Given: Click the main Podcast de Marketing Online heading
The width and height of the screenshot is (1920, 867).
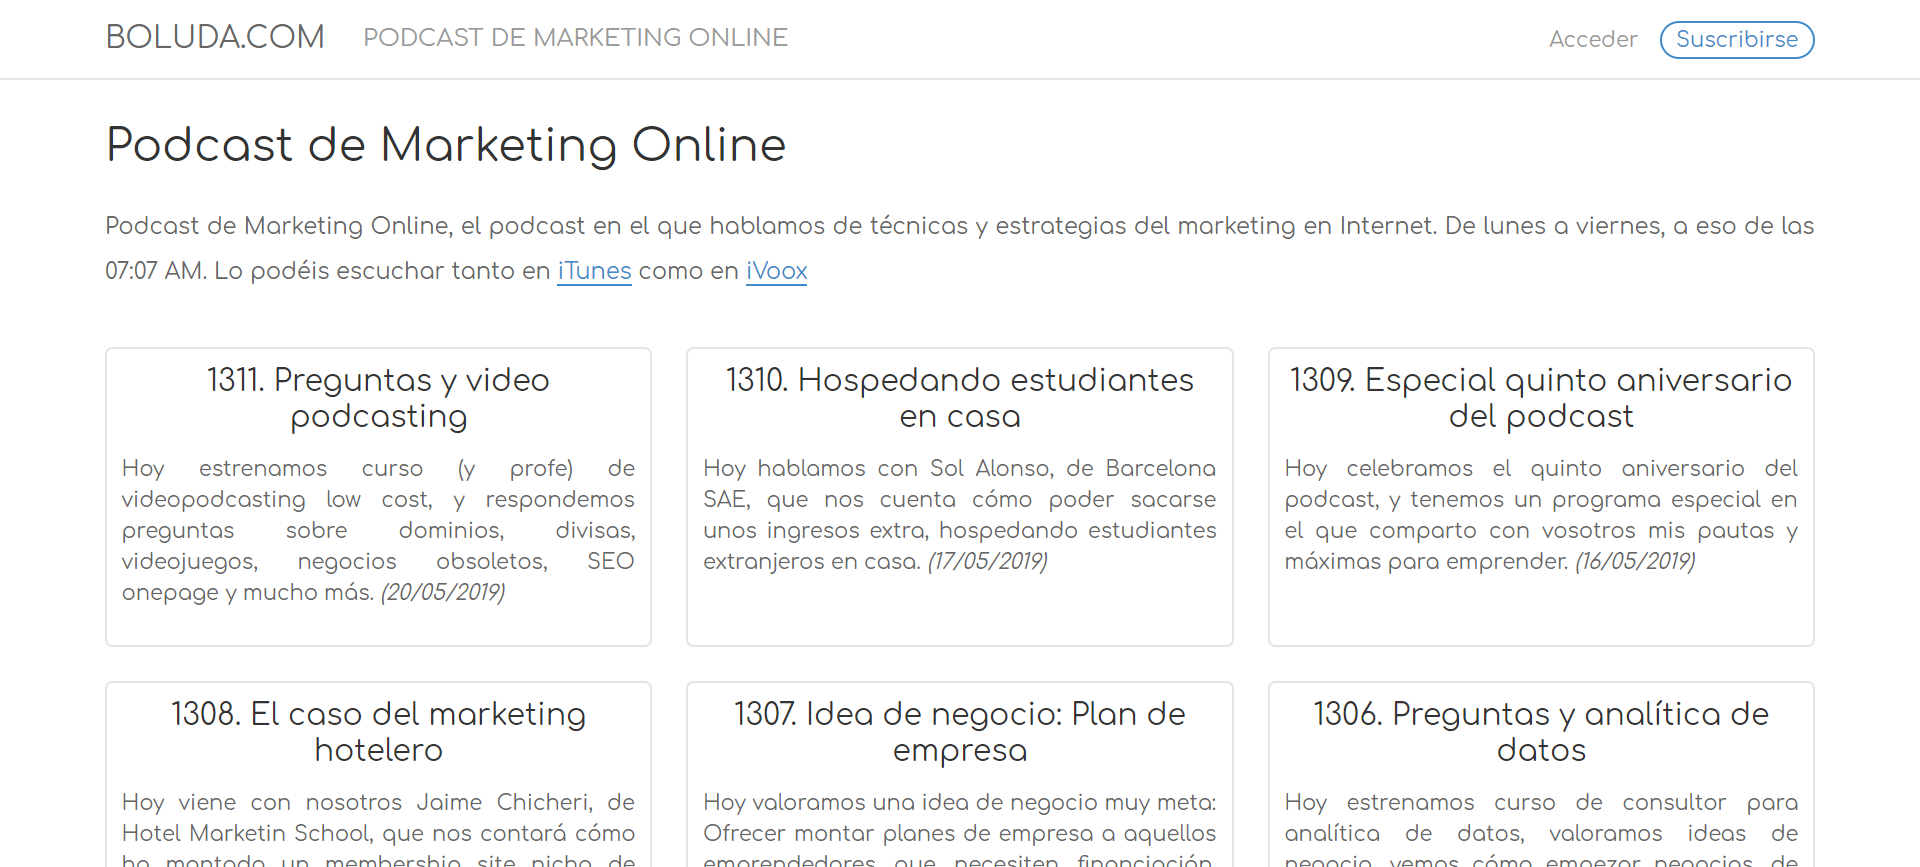Looking at the screenshot, I should point(446,145).
